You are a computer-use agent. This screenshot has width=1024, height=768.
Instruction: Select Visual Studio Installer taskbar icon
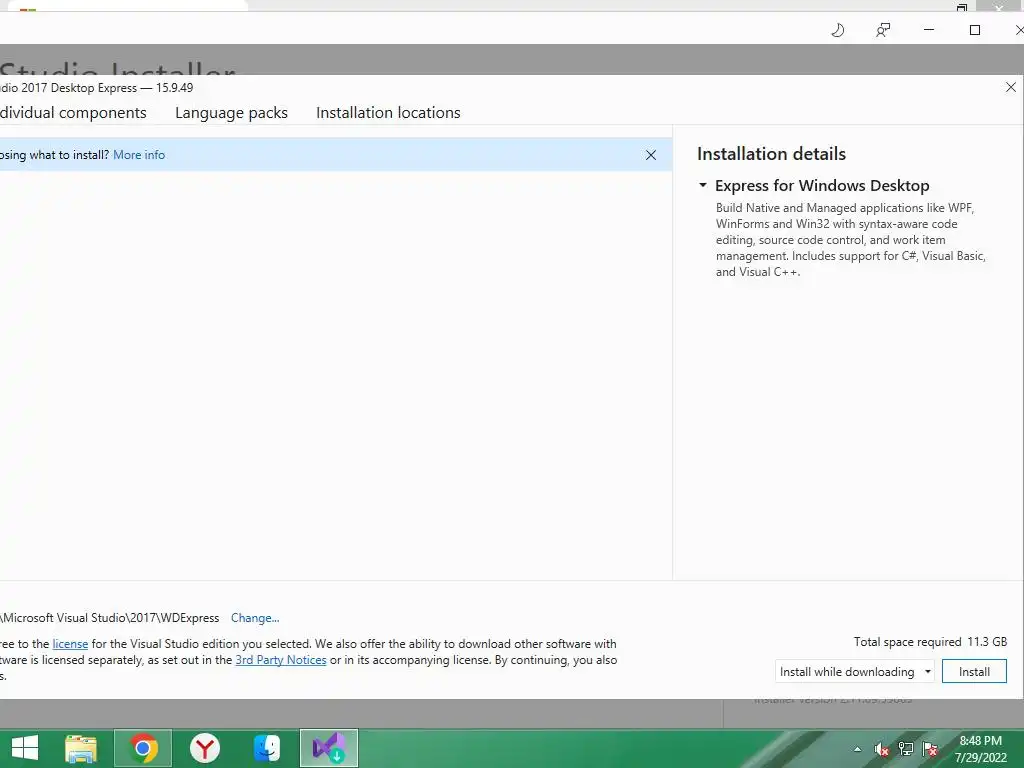(329, 748)
